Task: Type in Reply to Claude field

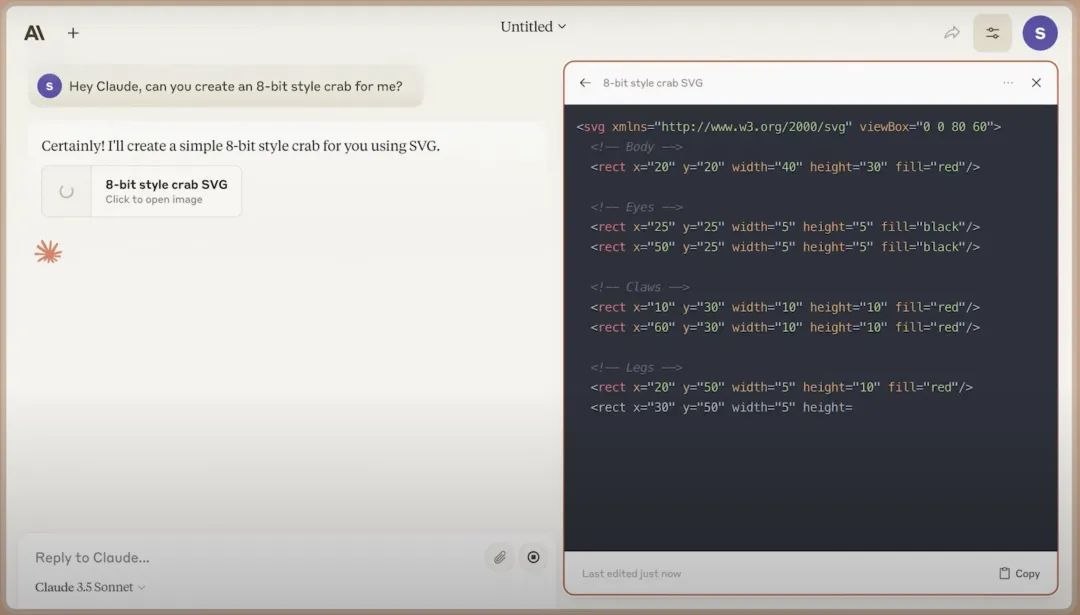Action: 250,557
